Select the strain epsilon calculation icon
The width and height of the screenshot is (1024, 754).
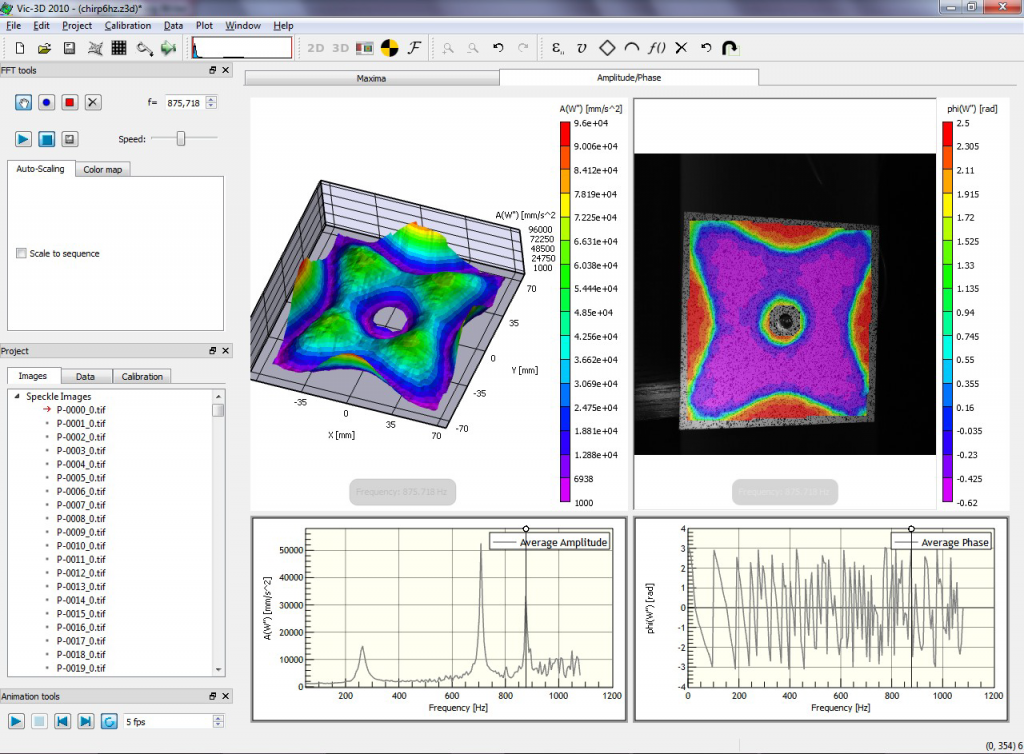[x=558, y=47]
